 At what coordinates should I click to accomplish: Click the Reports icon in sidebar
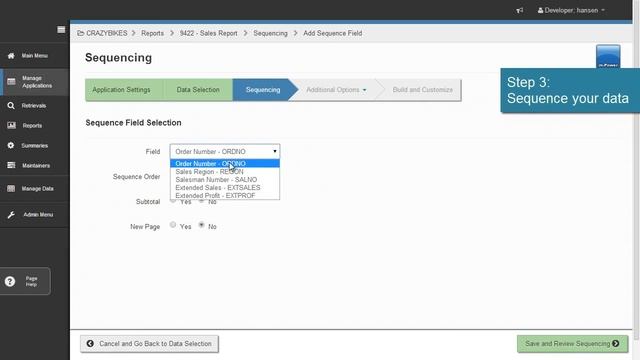(11, 125)
